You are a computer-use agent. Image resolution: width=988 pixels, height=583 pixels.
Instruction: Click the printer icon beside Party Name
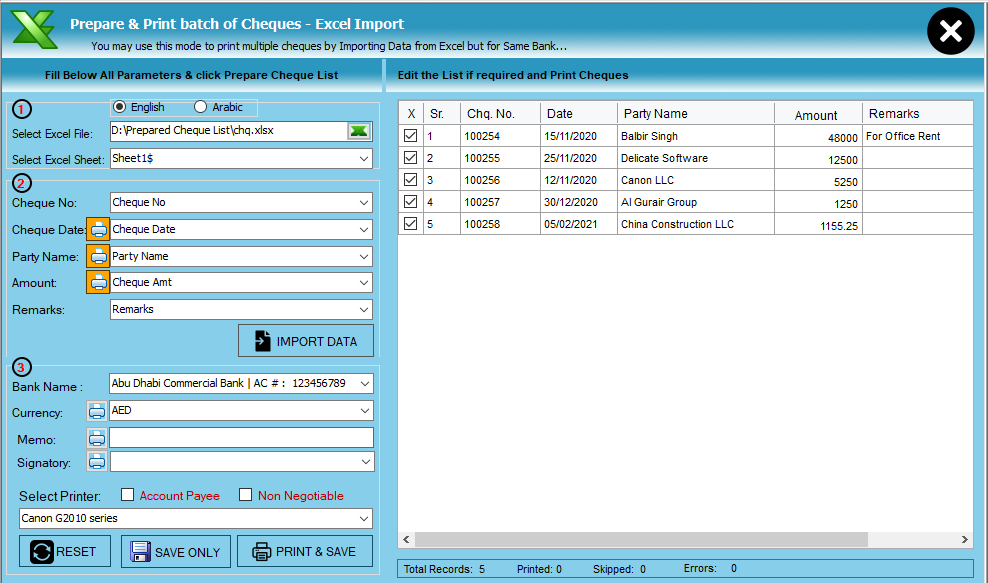98,257
